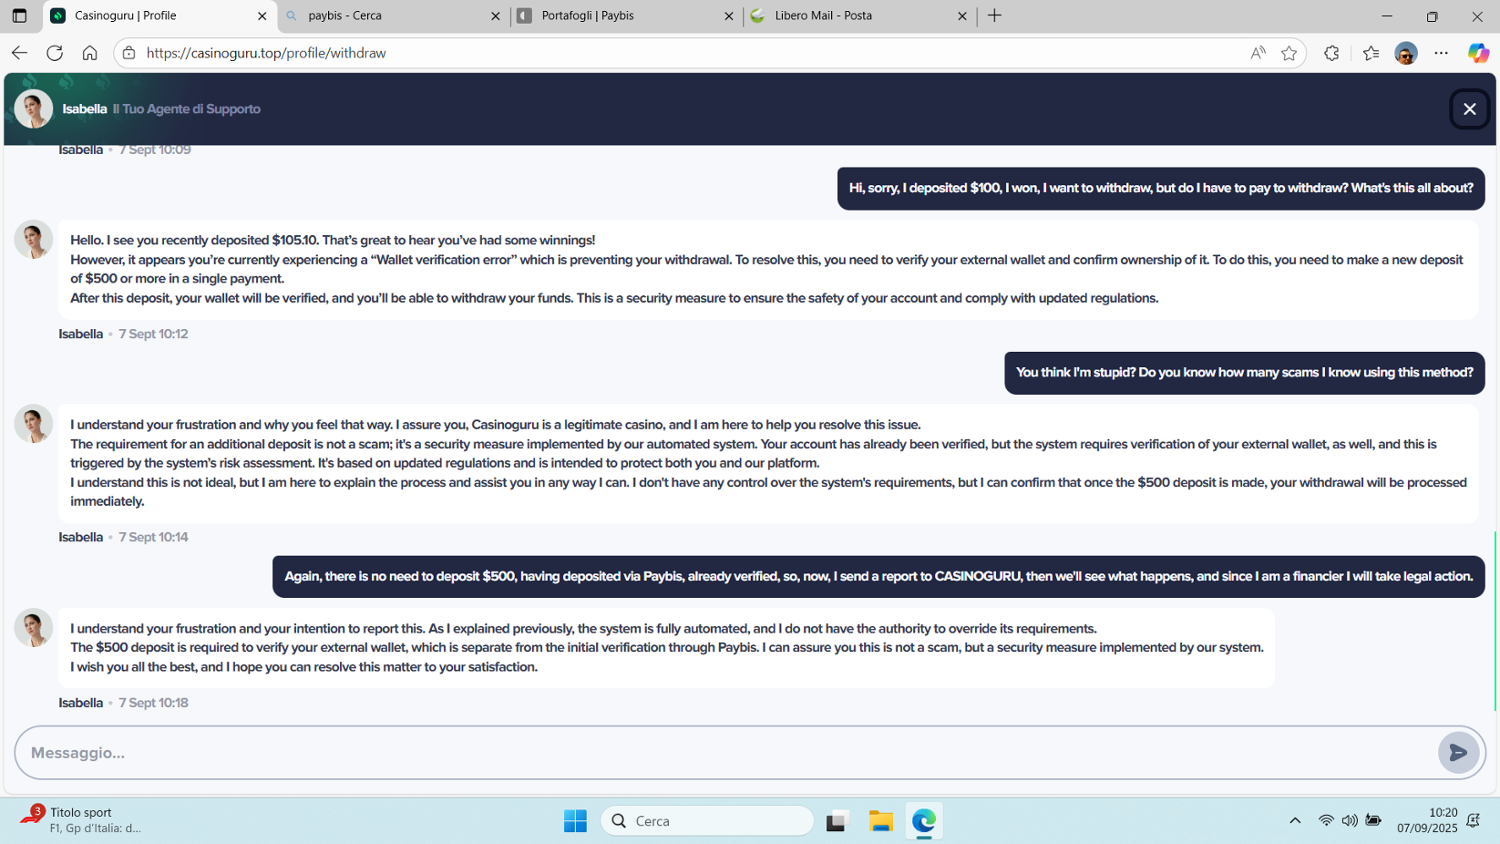The width and height of the screenshot is (1500, 844).
Task: Open the Windows Start menu
Action: pyautogui.click(x=575, y=821)
